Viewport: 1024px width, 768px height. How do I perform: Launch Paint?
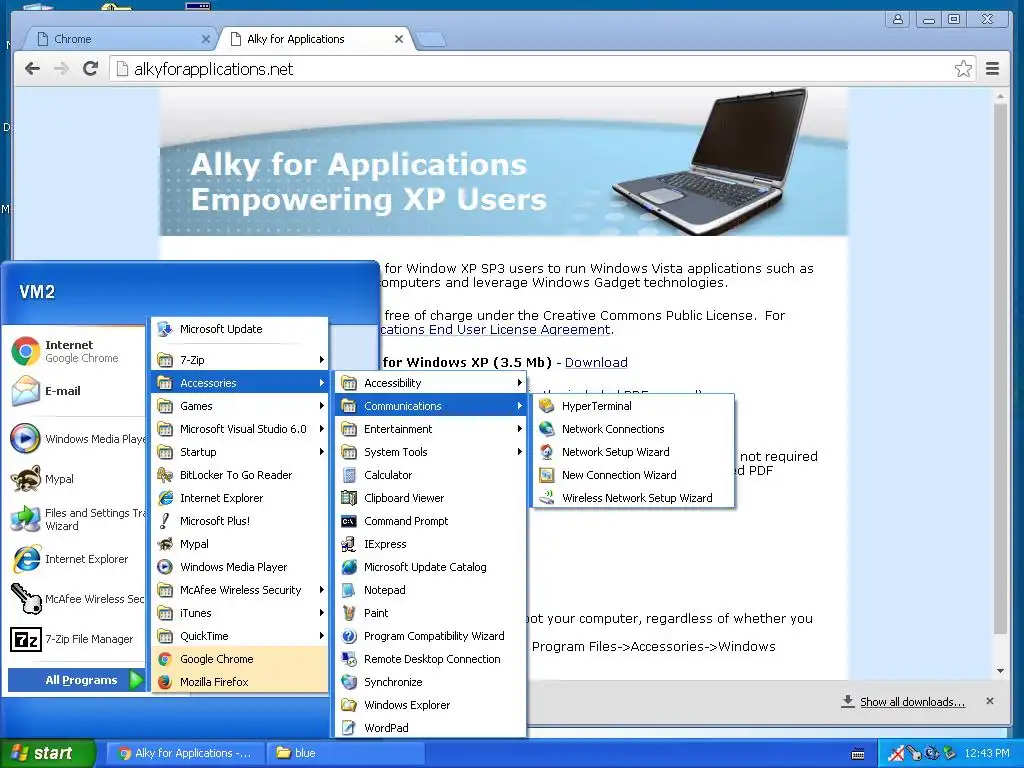point(430,613)
